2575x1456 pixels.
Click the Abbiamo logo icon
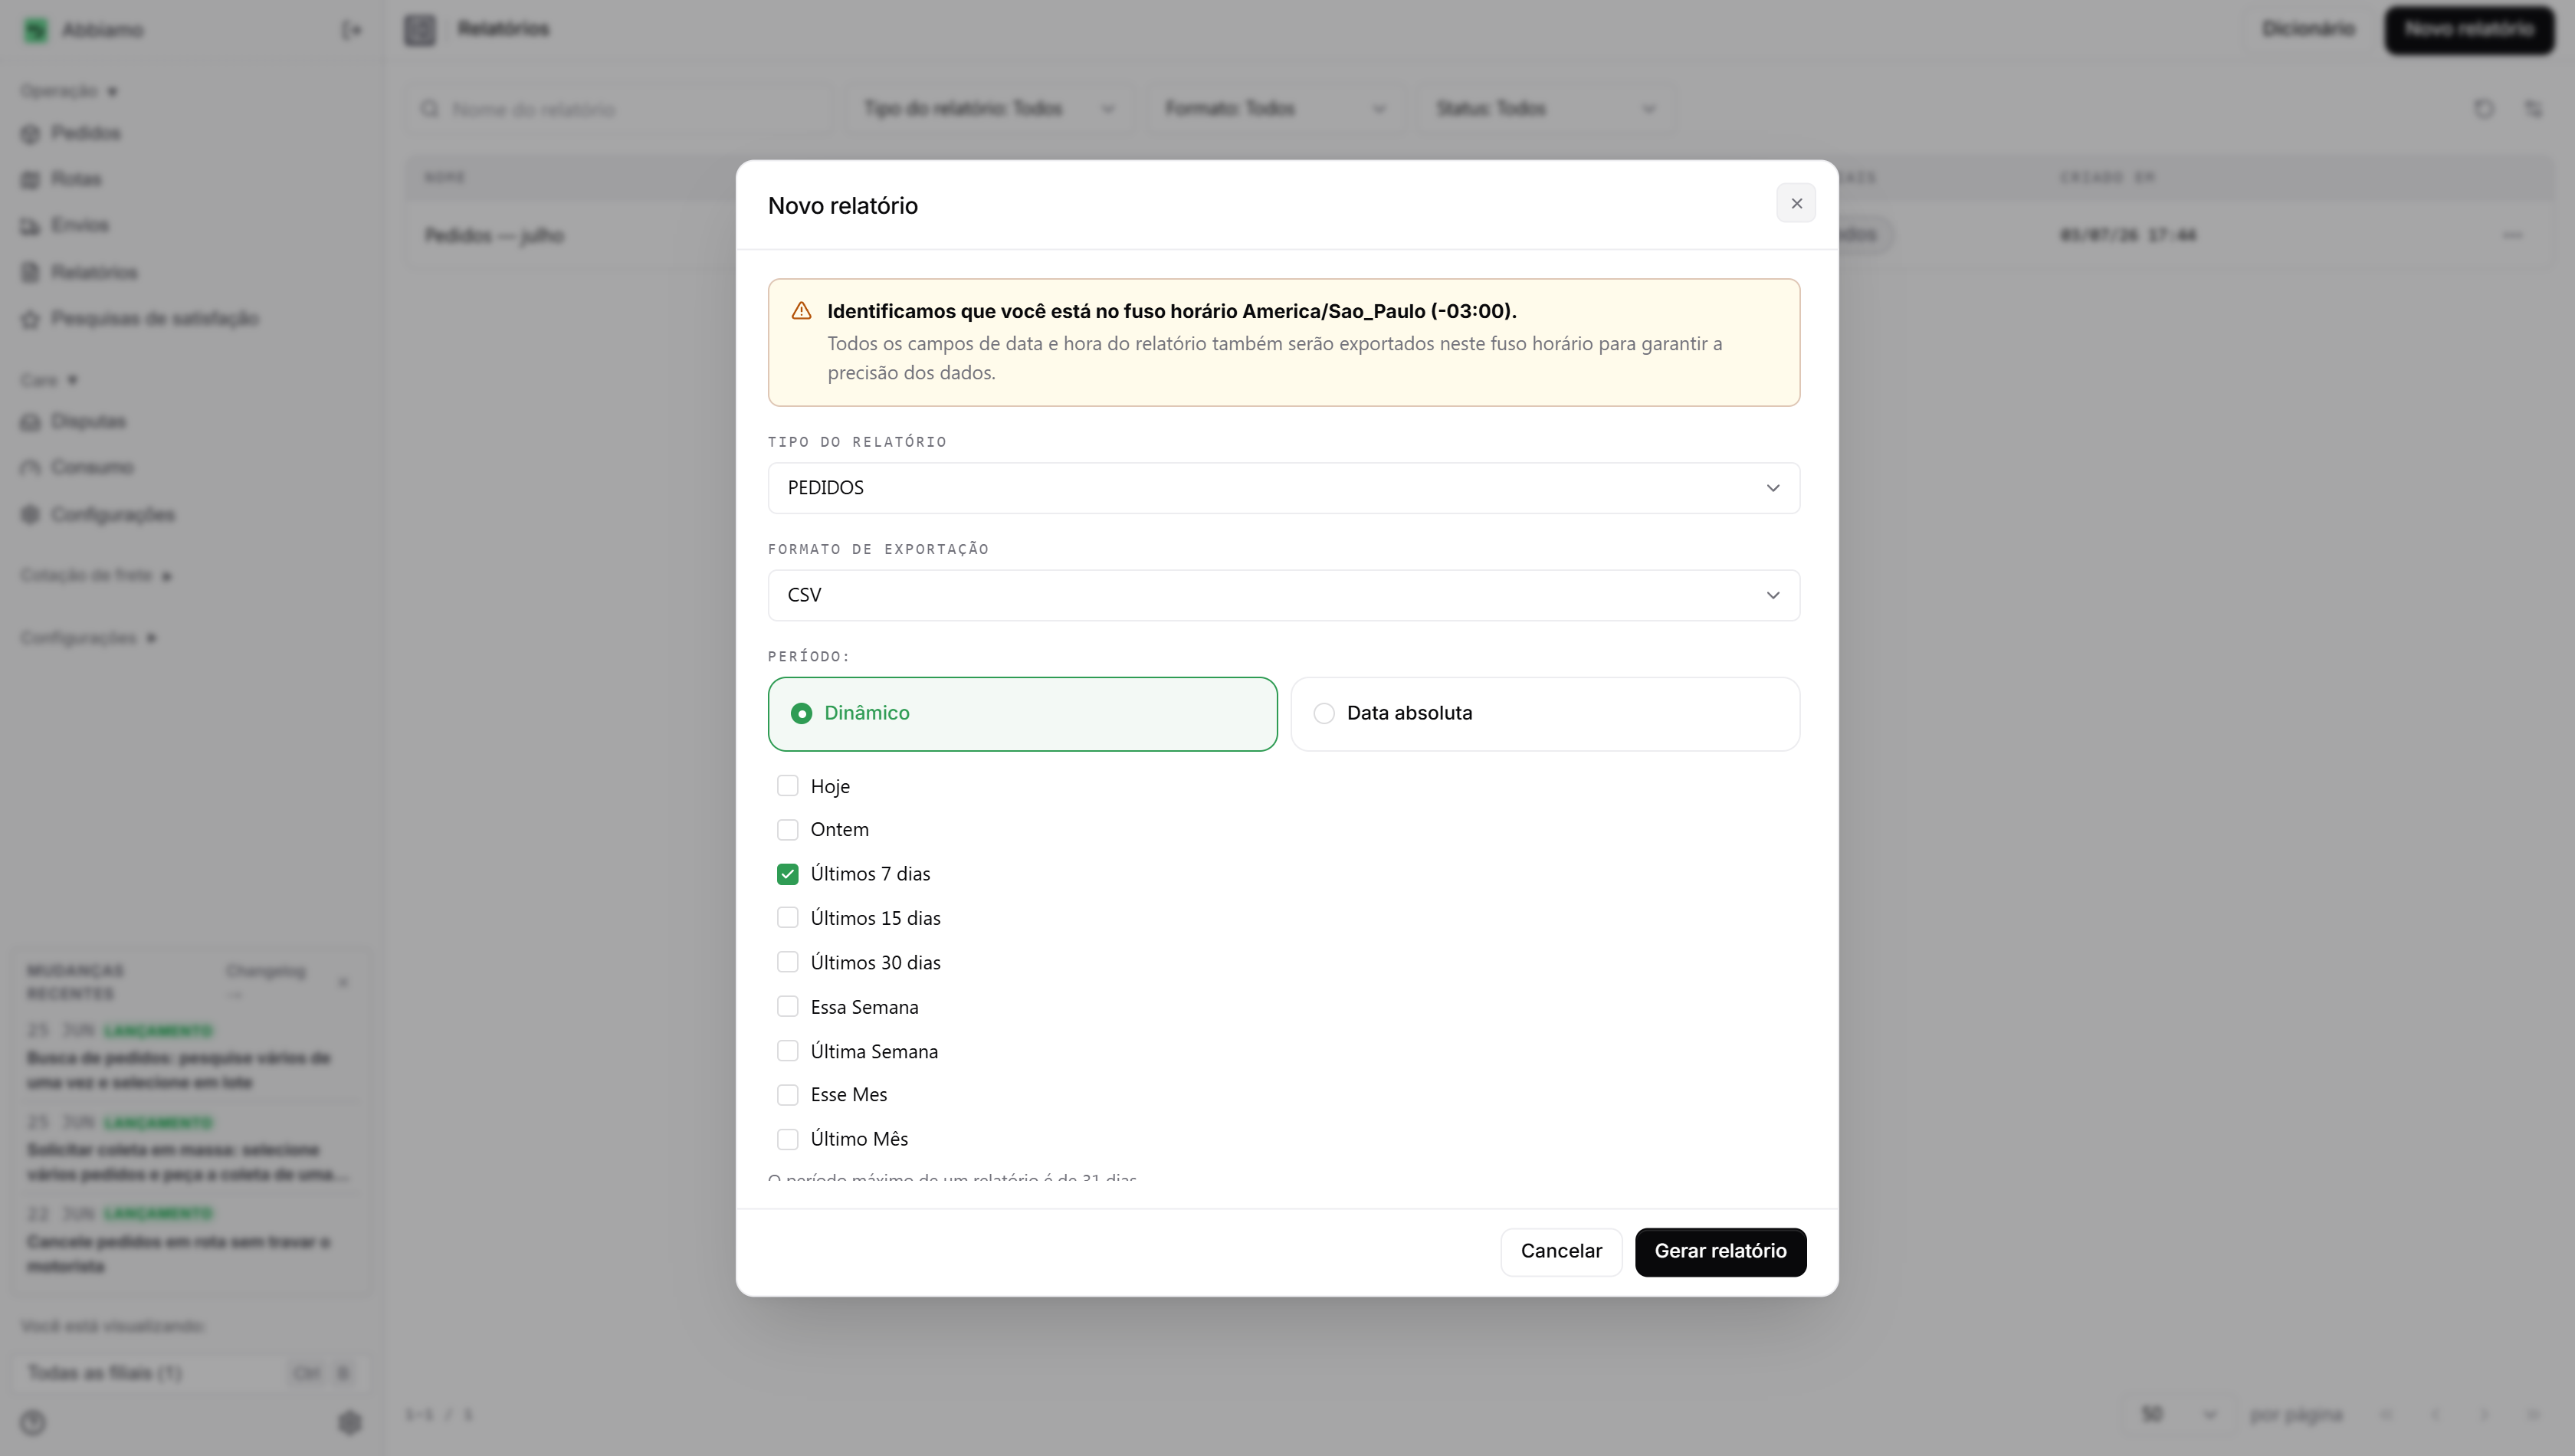click(36, 31)
